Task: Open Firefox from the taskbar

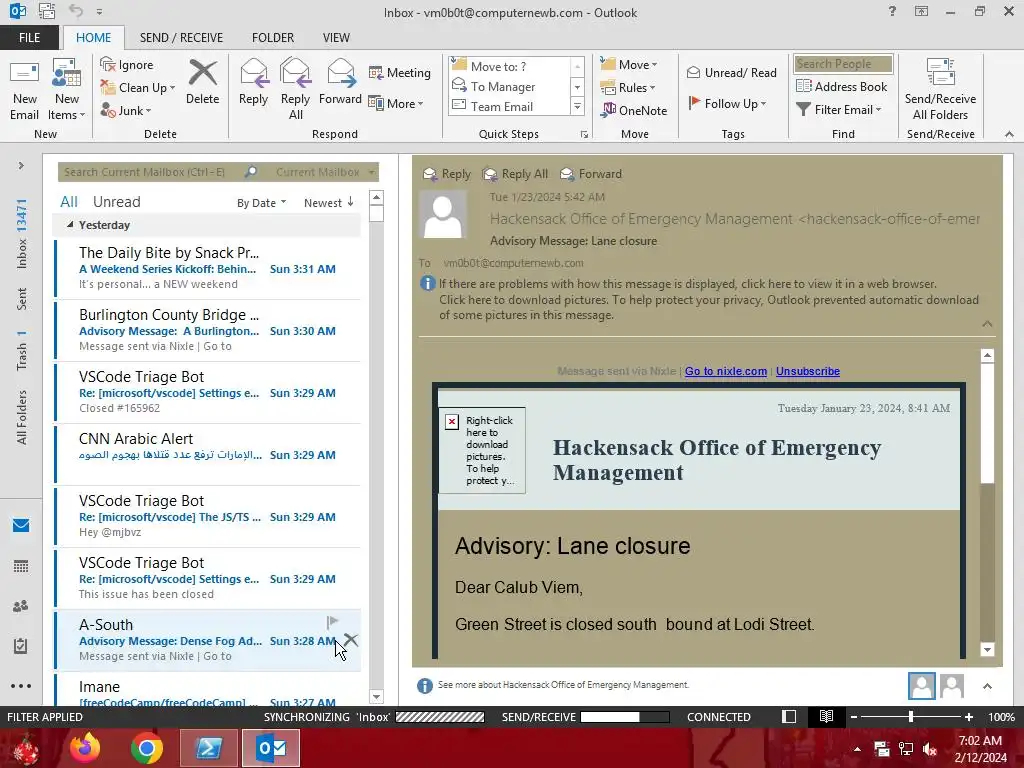Action: pos(85,748)
